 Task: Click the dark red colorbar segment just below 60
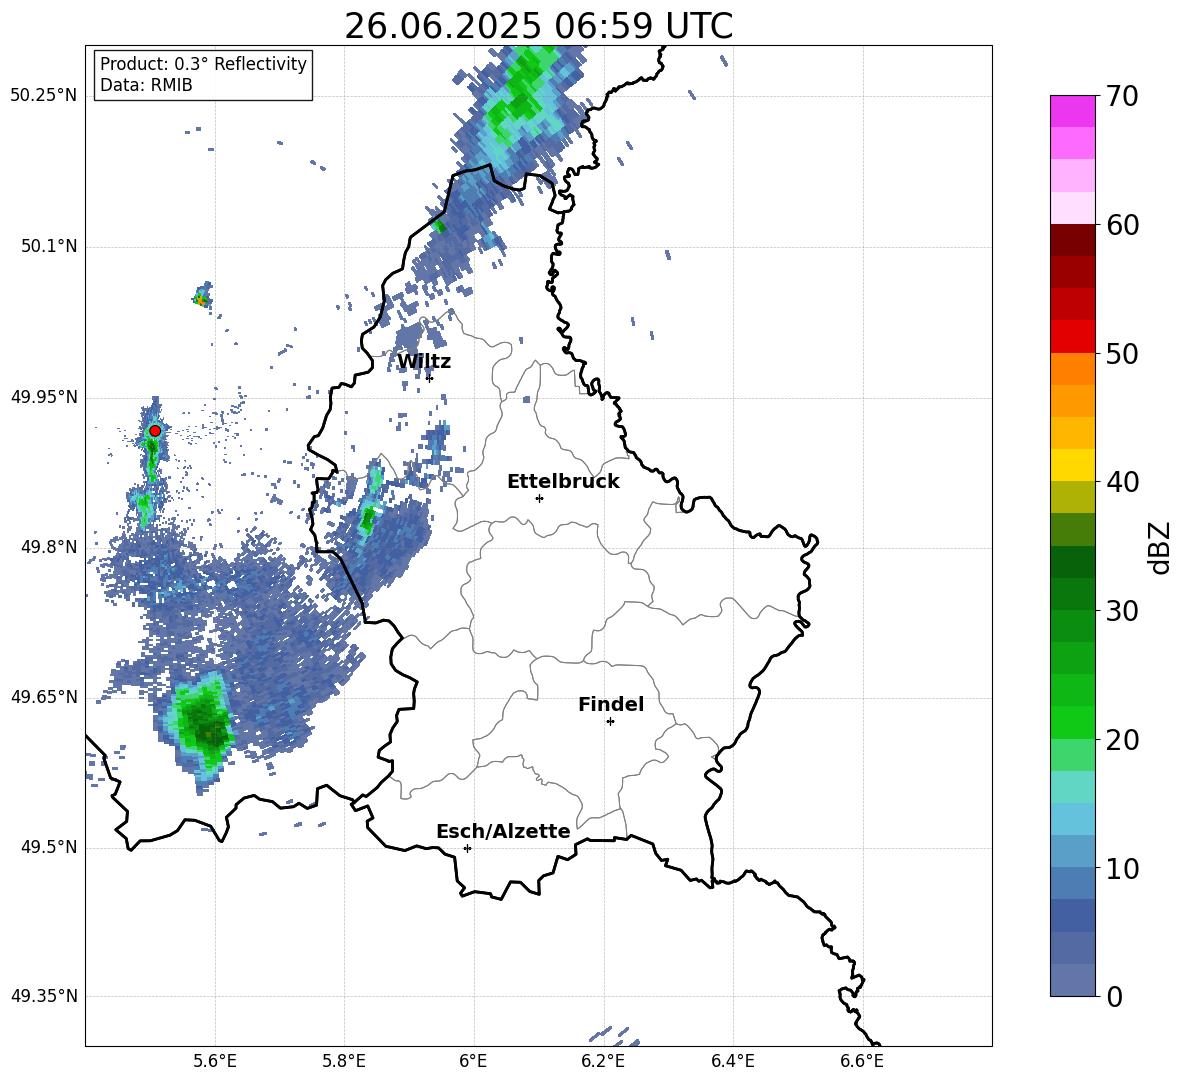tap(1072, 240)
